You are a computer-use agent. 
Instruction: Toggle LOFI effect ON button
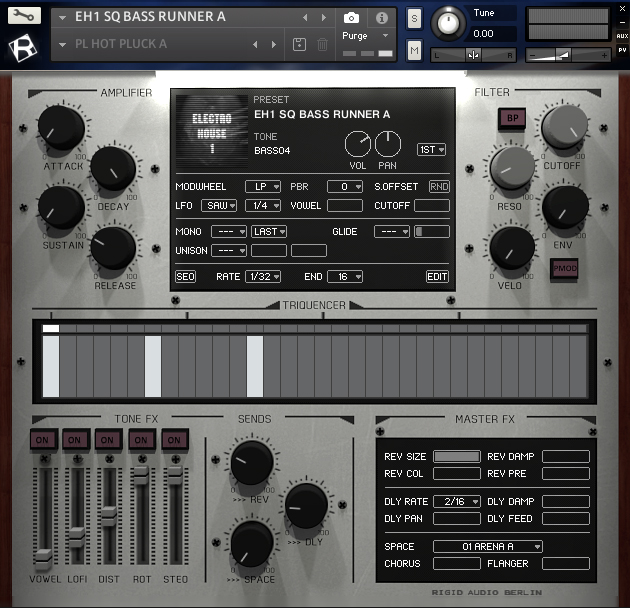point(74,440)
